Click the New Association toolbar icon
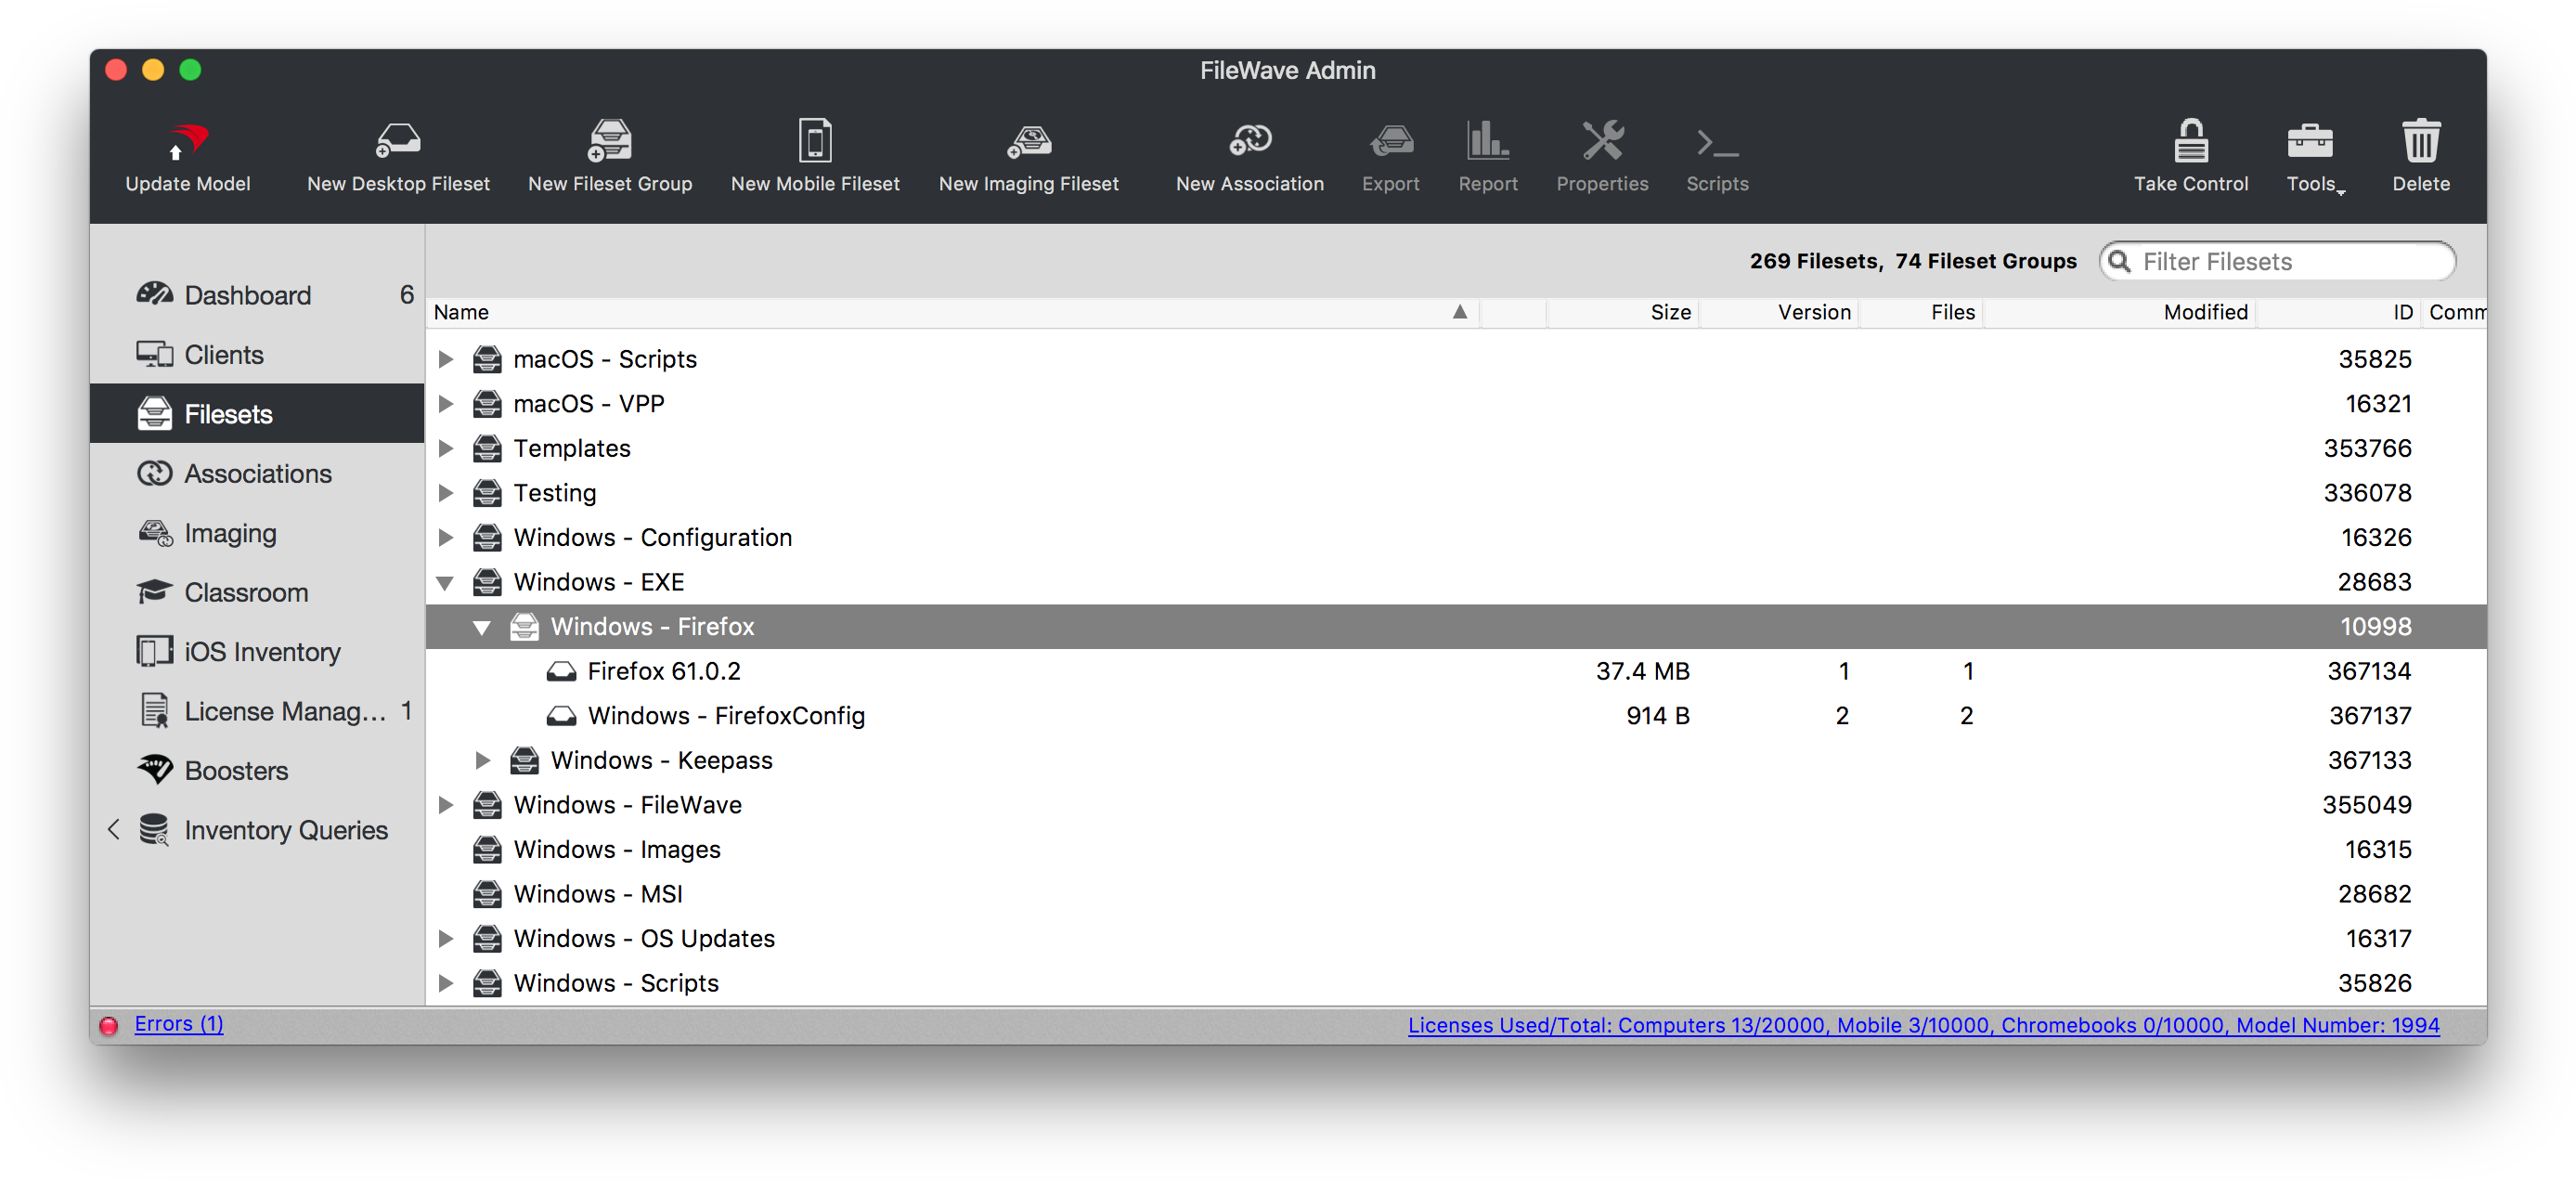The height and width of the screenshot is (1182, 2576). [1250, 141]
